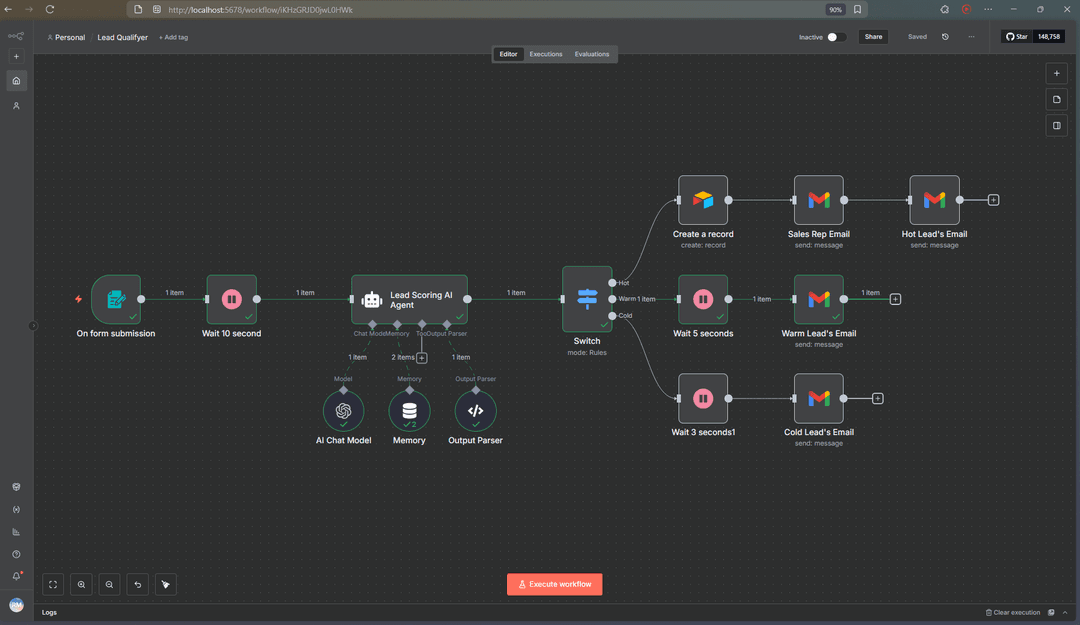1080x625 pixels.
Task: Select the Lead Scoring AI Agent node
Action: tap(409, 299)
